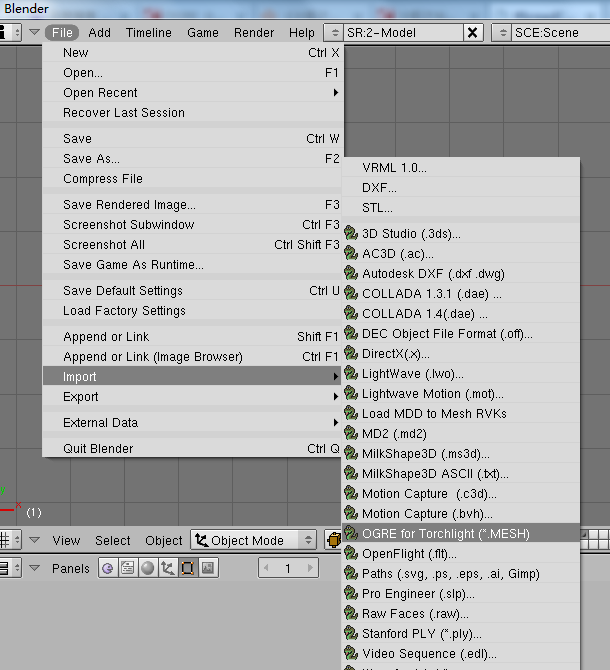The image size is (610, 670).
Task: Collapse the top header menus triangle
Action: pos(34,32)
